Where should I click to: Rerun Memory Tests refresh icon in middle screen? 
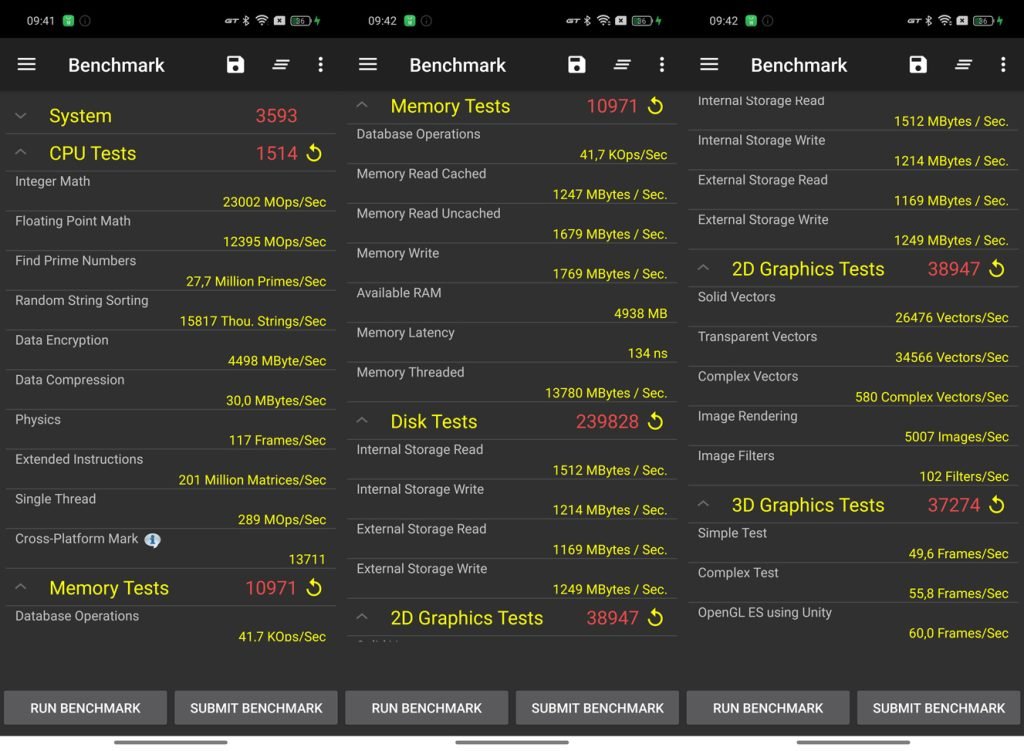(656, 106)
